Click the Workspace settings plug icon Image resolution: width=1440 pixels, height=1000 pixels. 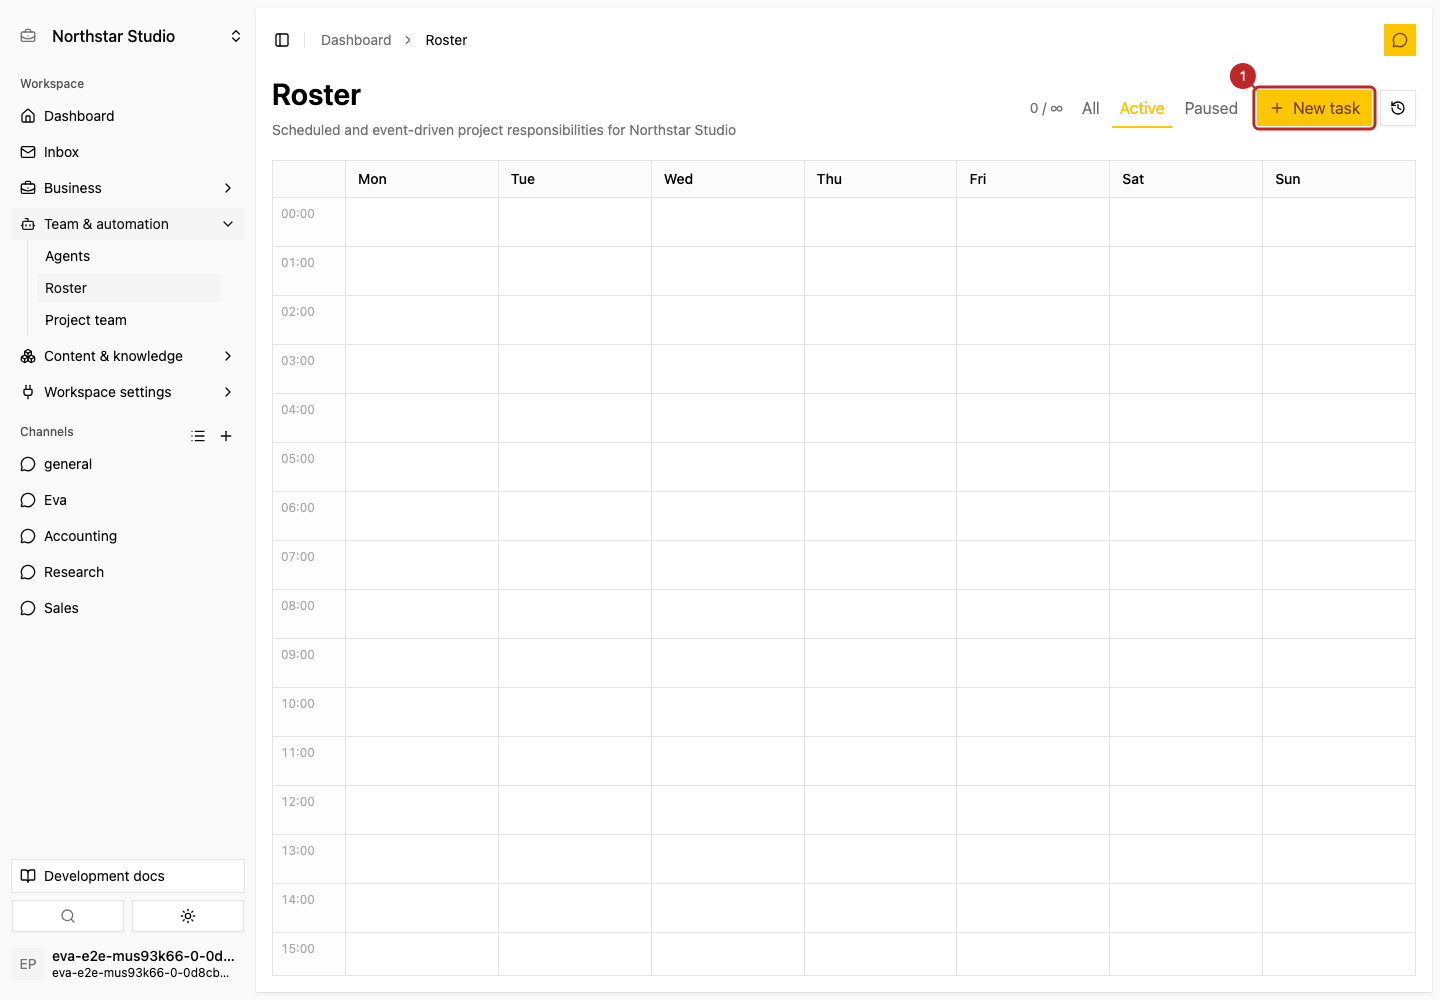pos(28,392)
